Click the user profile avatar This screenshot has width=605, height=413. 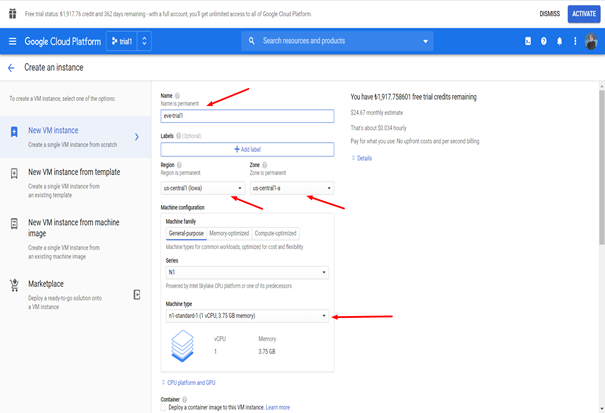click(x=591, y=41)
